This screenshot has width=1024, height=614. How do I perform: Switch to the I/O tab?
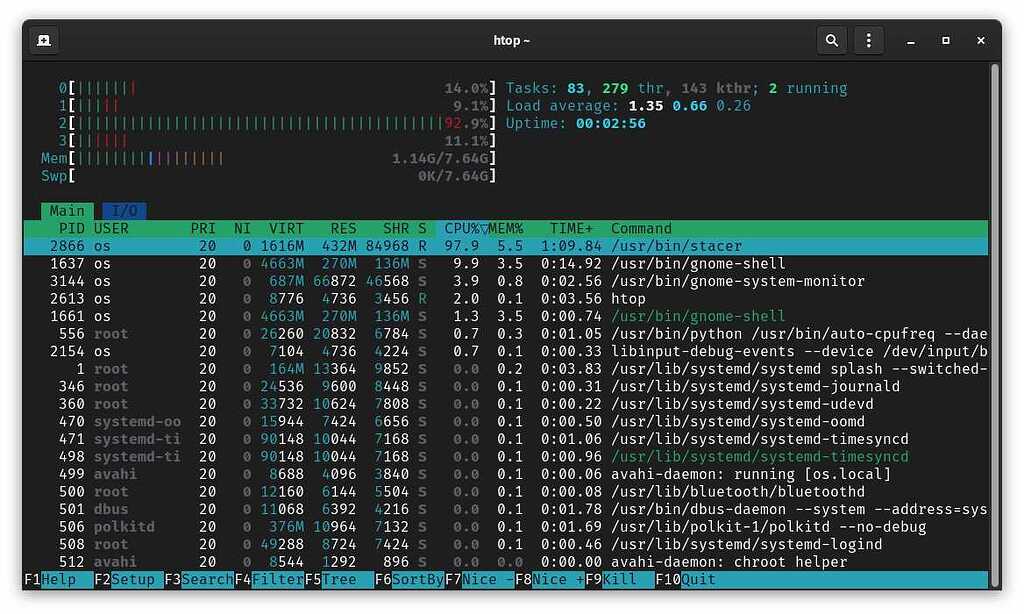124,210
